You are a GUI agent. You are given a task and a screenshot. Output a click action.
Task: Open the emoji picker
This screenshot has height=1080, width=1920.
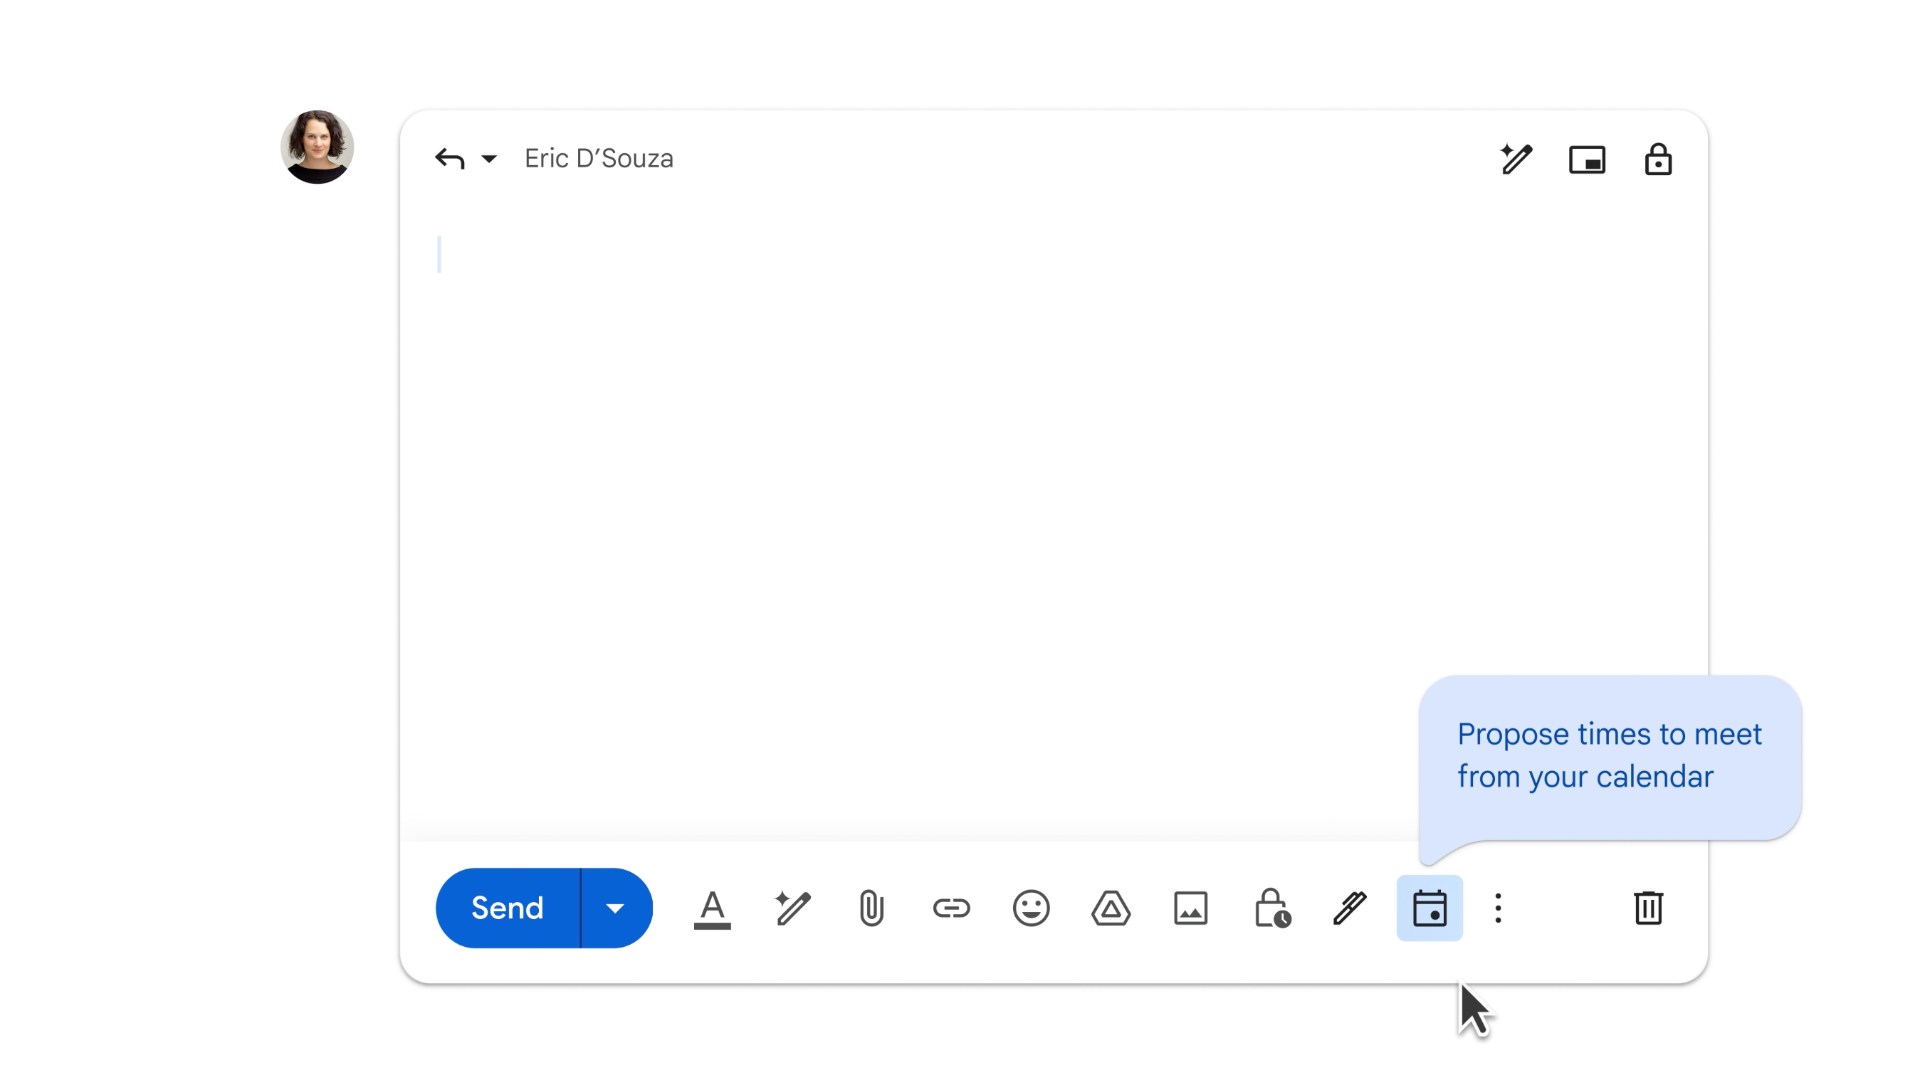(1031, 908)
